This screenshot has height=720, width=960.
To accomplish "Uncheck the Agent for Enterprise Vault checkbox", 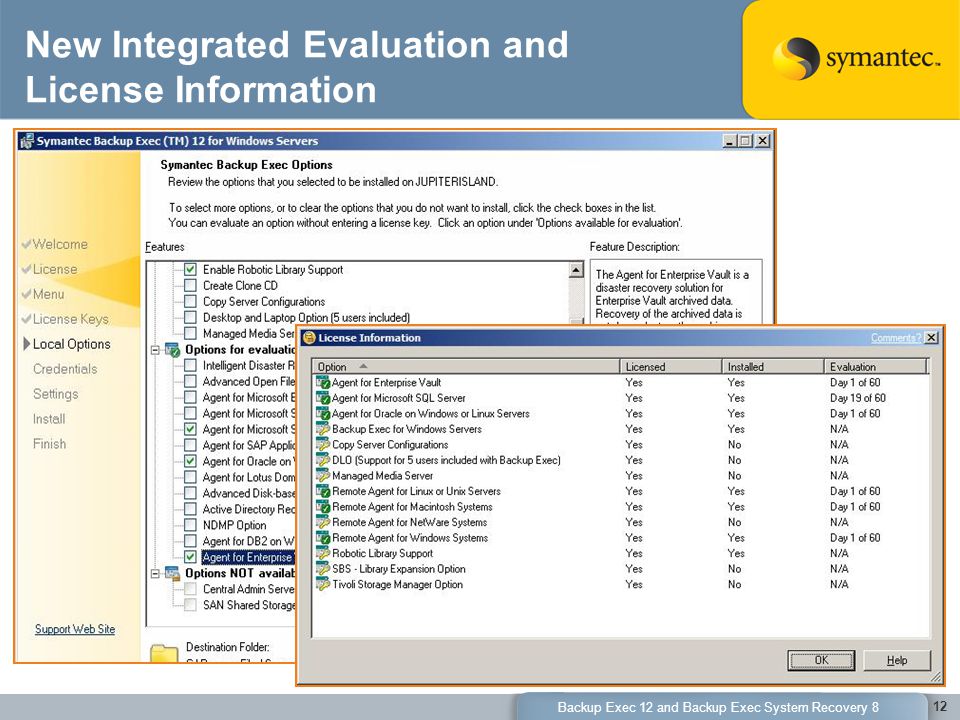I will click(190, 557).
